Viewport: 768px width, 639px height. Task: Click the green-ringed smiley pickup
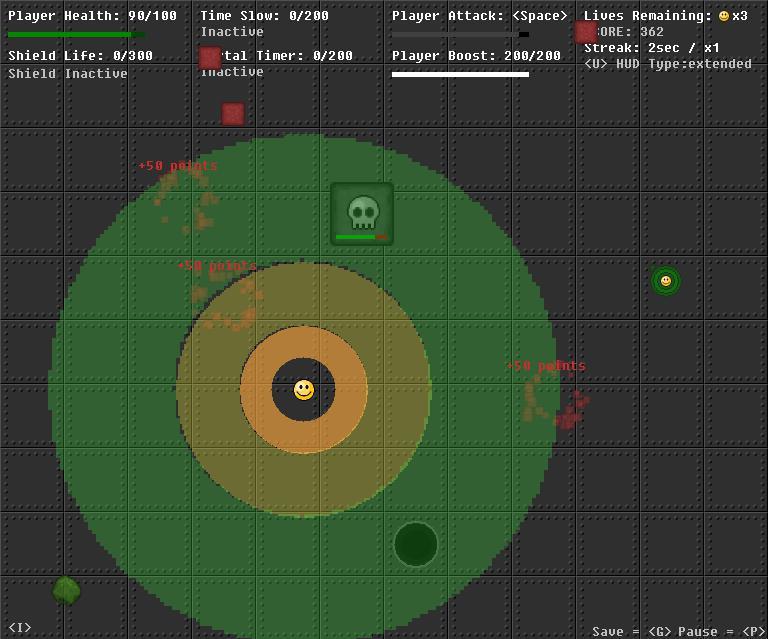(x=666, y=281)
